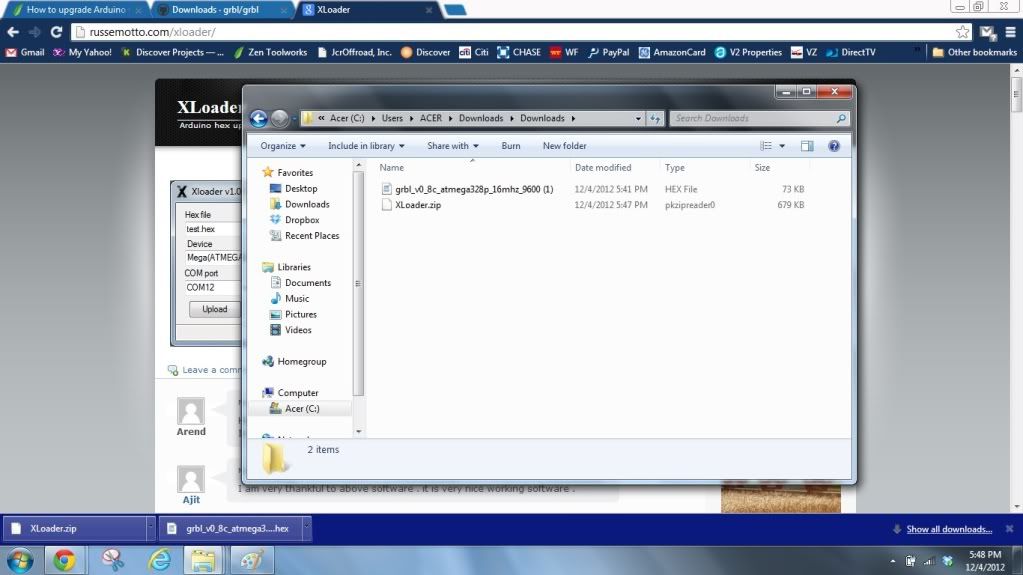The height and width of the screenshot is (575, 1023).
Task: Close the downloads bar with X
Action: point(1009,529)
